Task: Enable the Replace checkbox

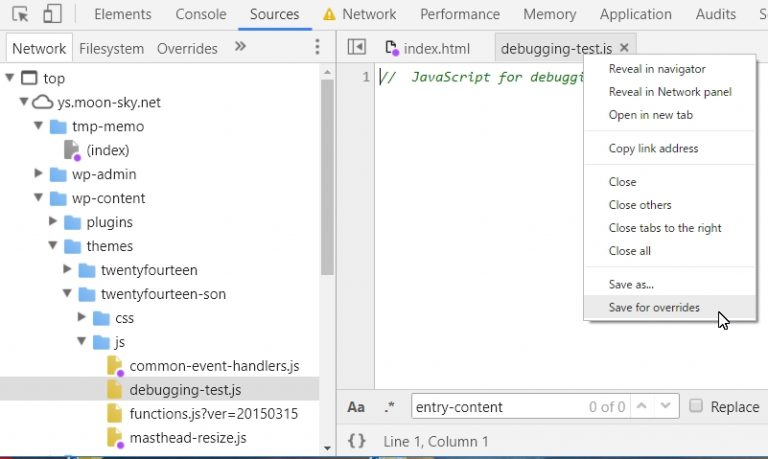Action: pos(696,406)
